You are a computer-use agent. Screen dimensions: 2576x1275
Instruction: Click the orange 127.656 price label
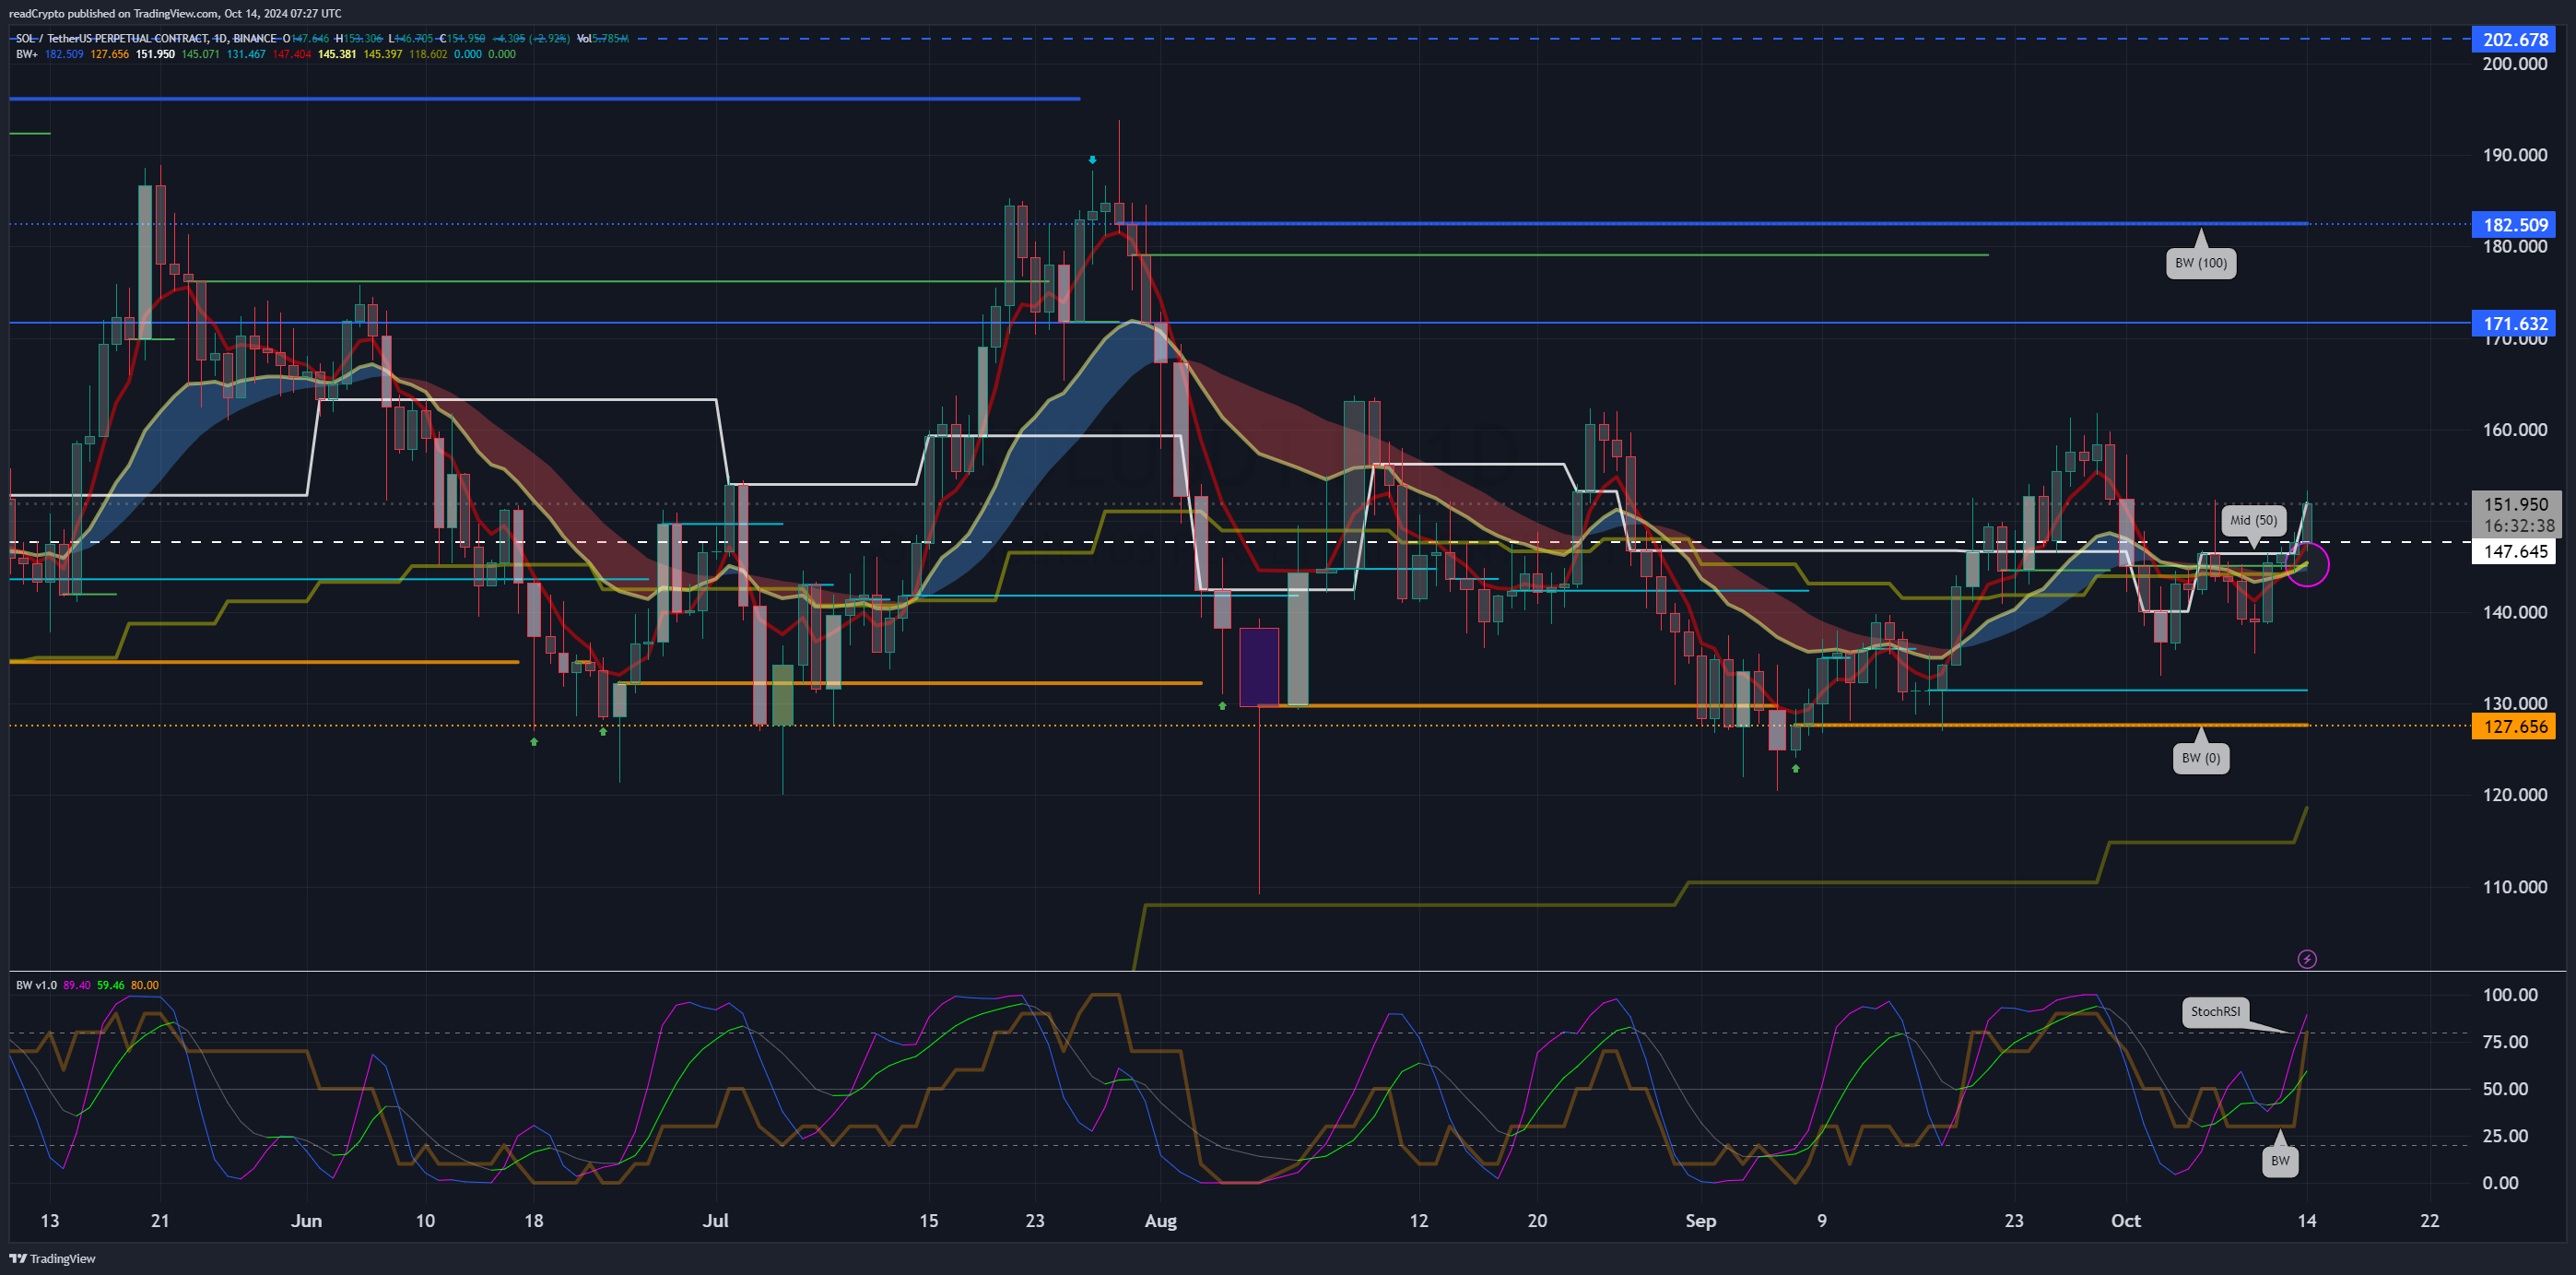[x=2515, y=727]
